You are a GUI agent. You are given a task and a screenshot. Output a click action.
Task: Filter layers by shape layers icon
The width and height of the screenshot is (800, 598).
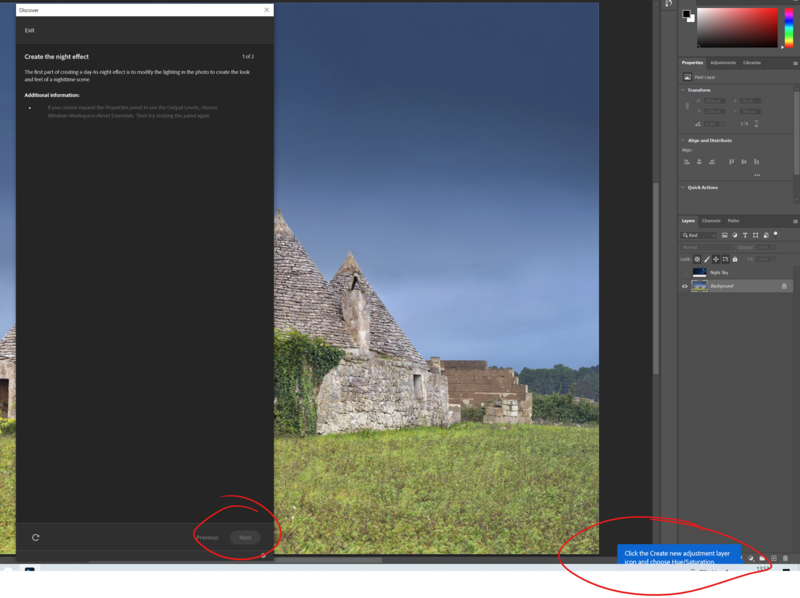756,235
